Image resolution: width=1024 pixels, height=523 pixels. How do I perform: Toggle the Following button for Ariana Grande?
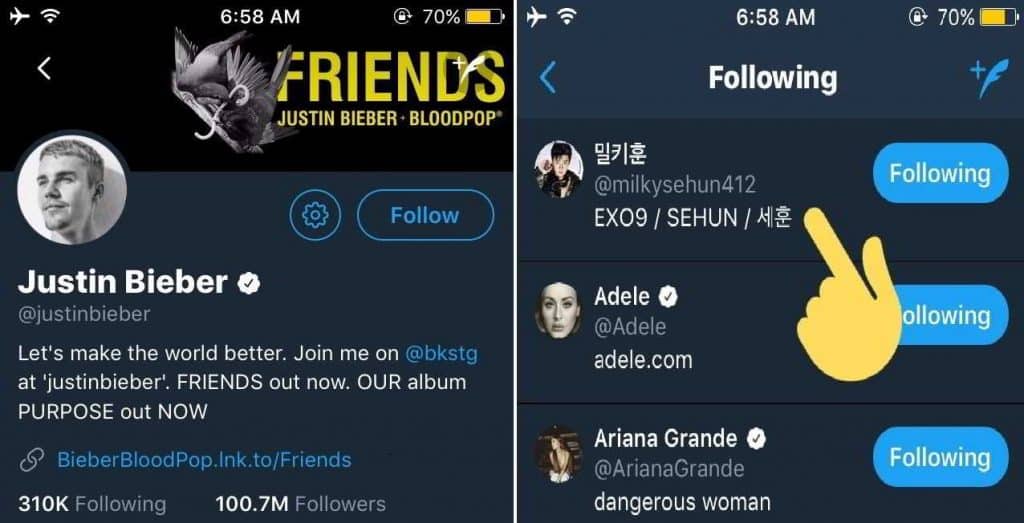tap(939, 457)
